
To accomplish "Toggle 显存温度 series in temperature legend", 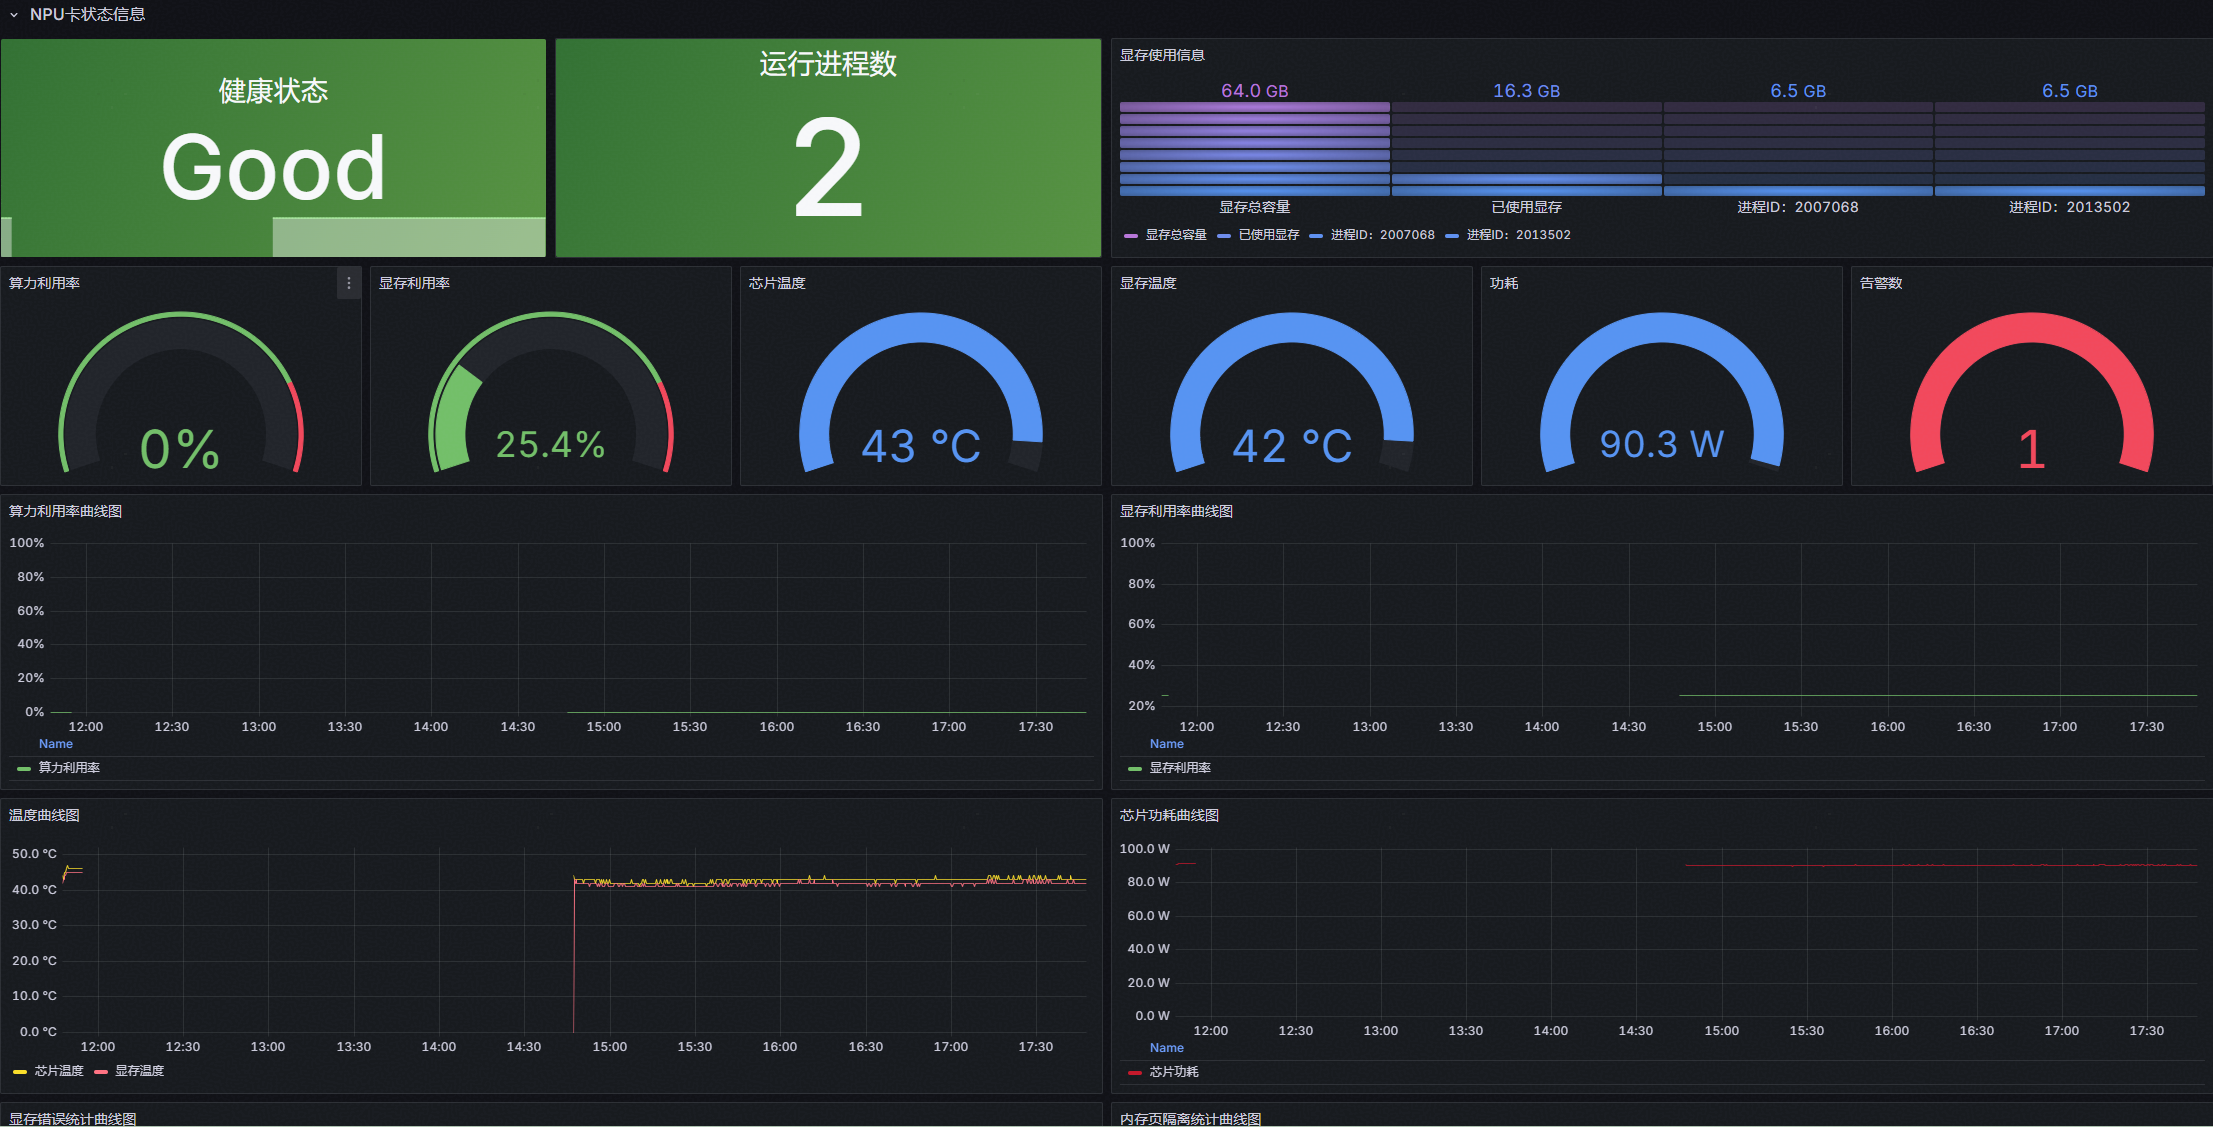I will (x=139, y=1071).
